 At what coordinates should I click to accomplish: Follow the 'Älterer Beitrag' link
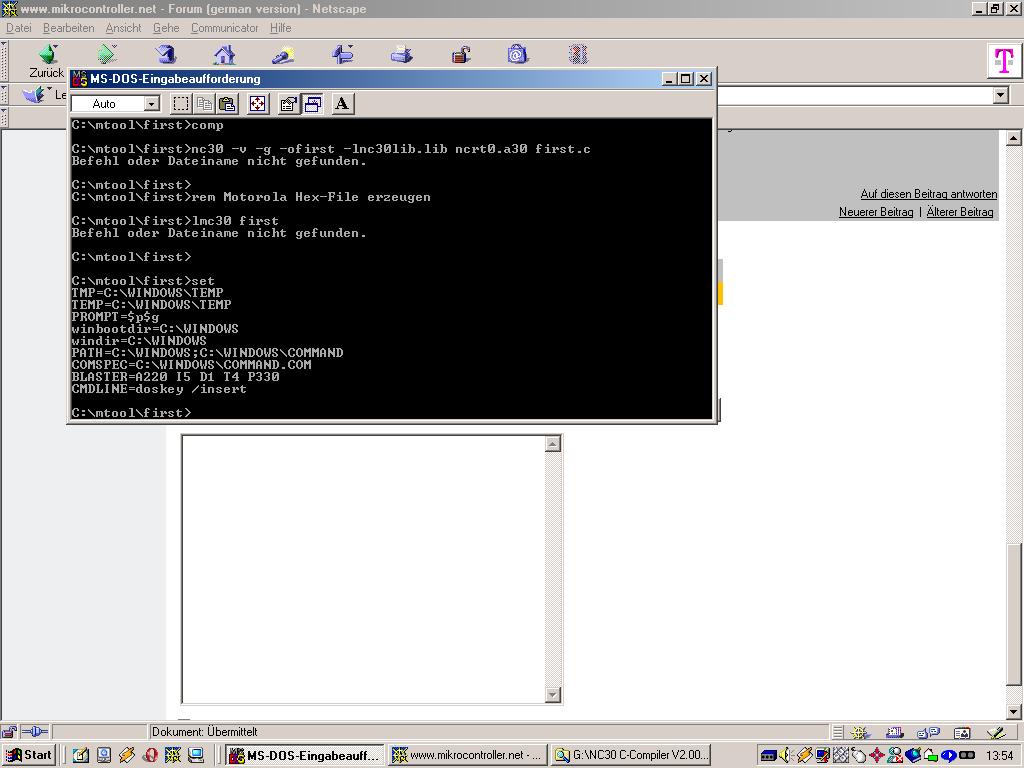point(960,212)
